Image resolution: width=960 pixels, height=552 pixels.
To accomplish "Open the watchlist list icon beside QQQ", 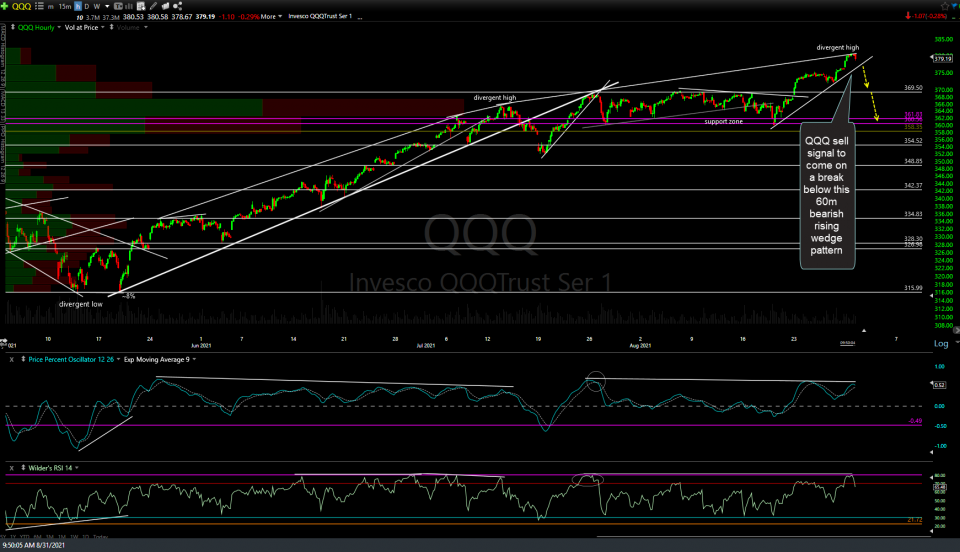I will pyautogui.click(x=39, y=6).
